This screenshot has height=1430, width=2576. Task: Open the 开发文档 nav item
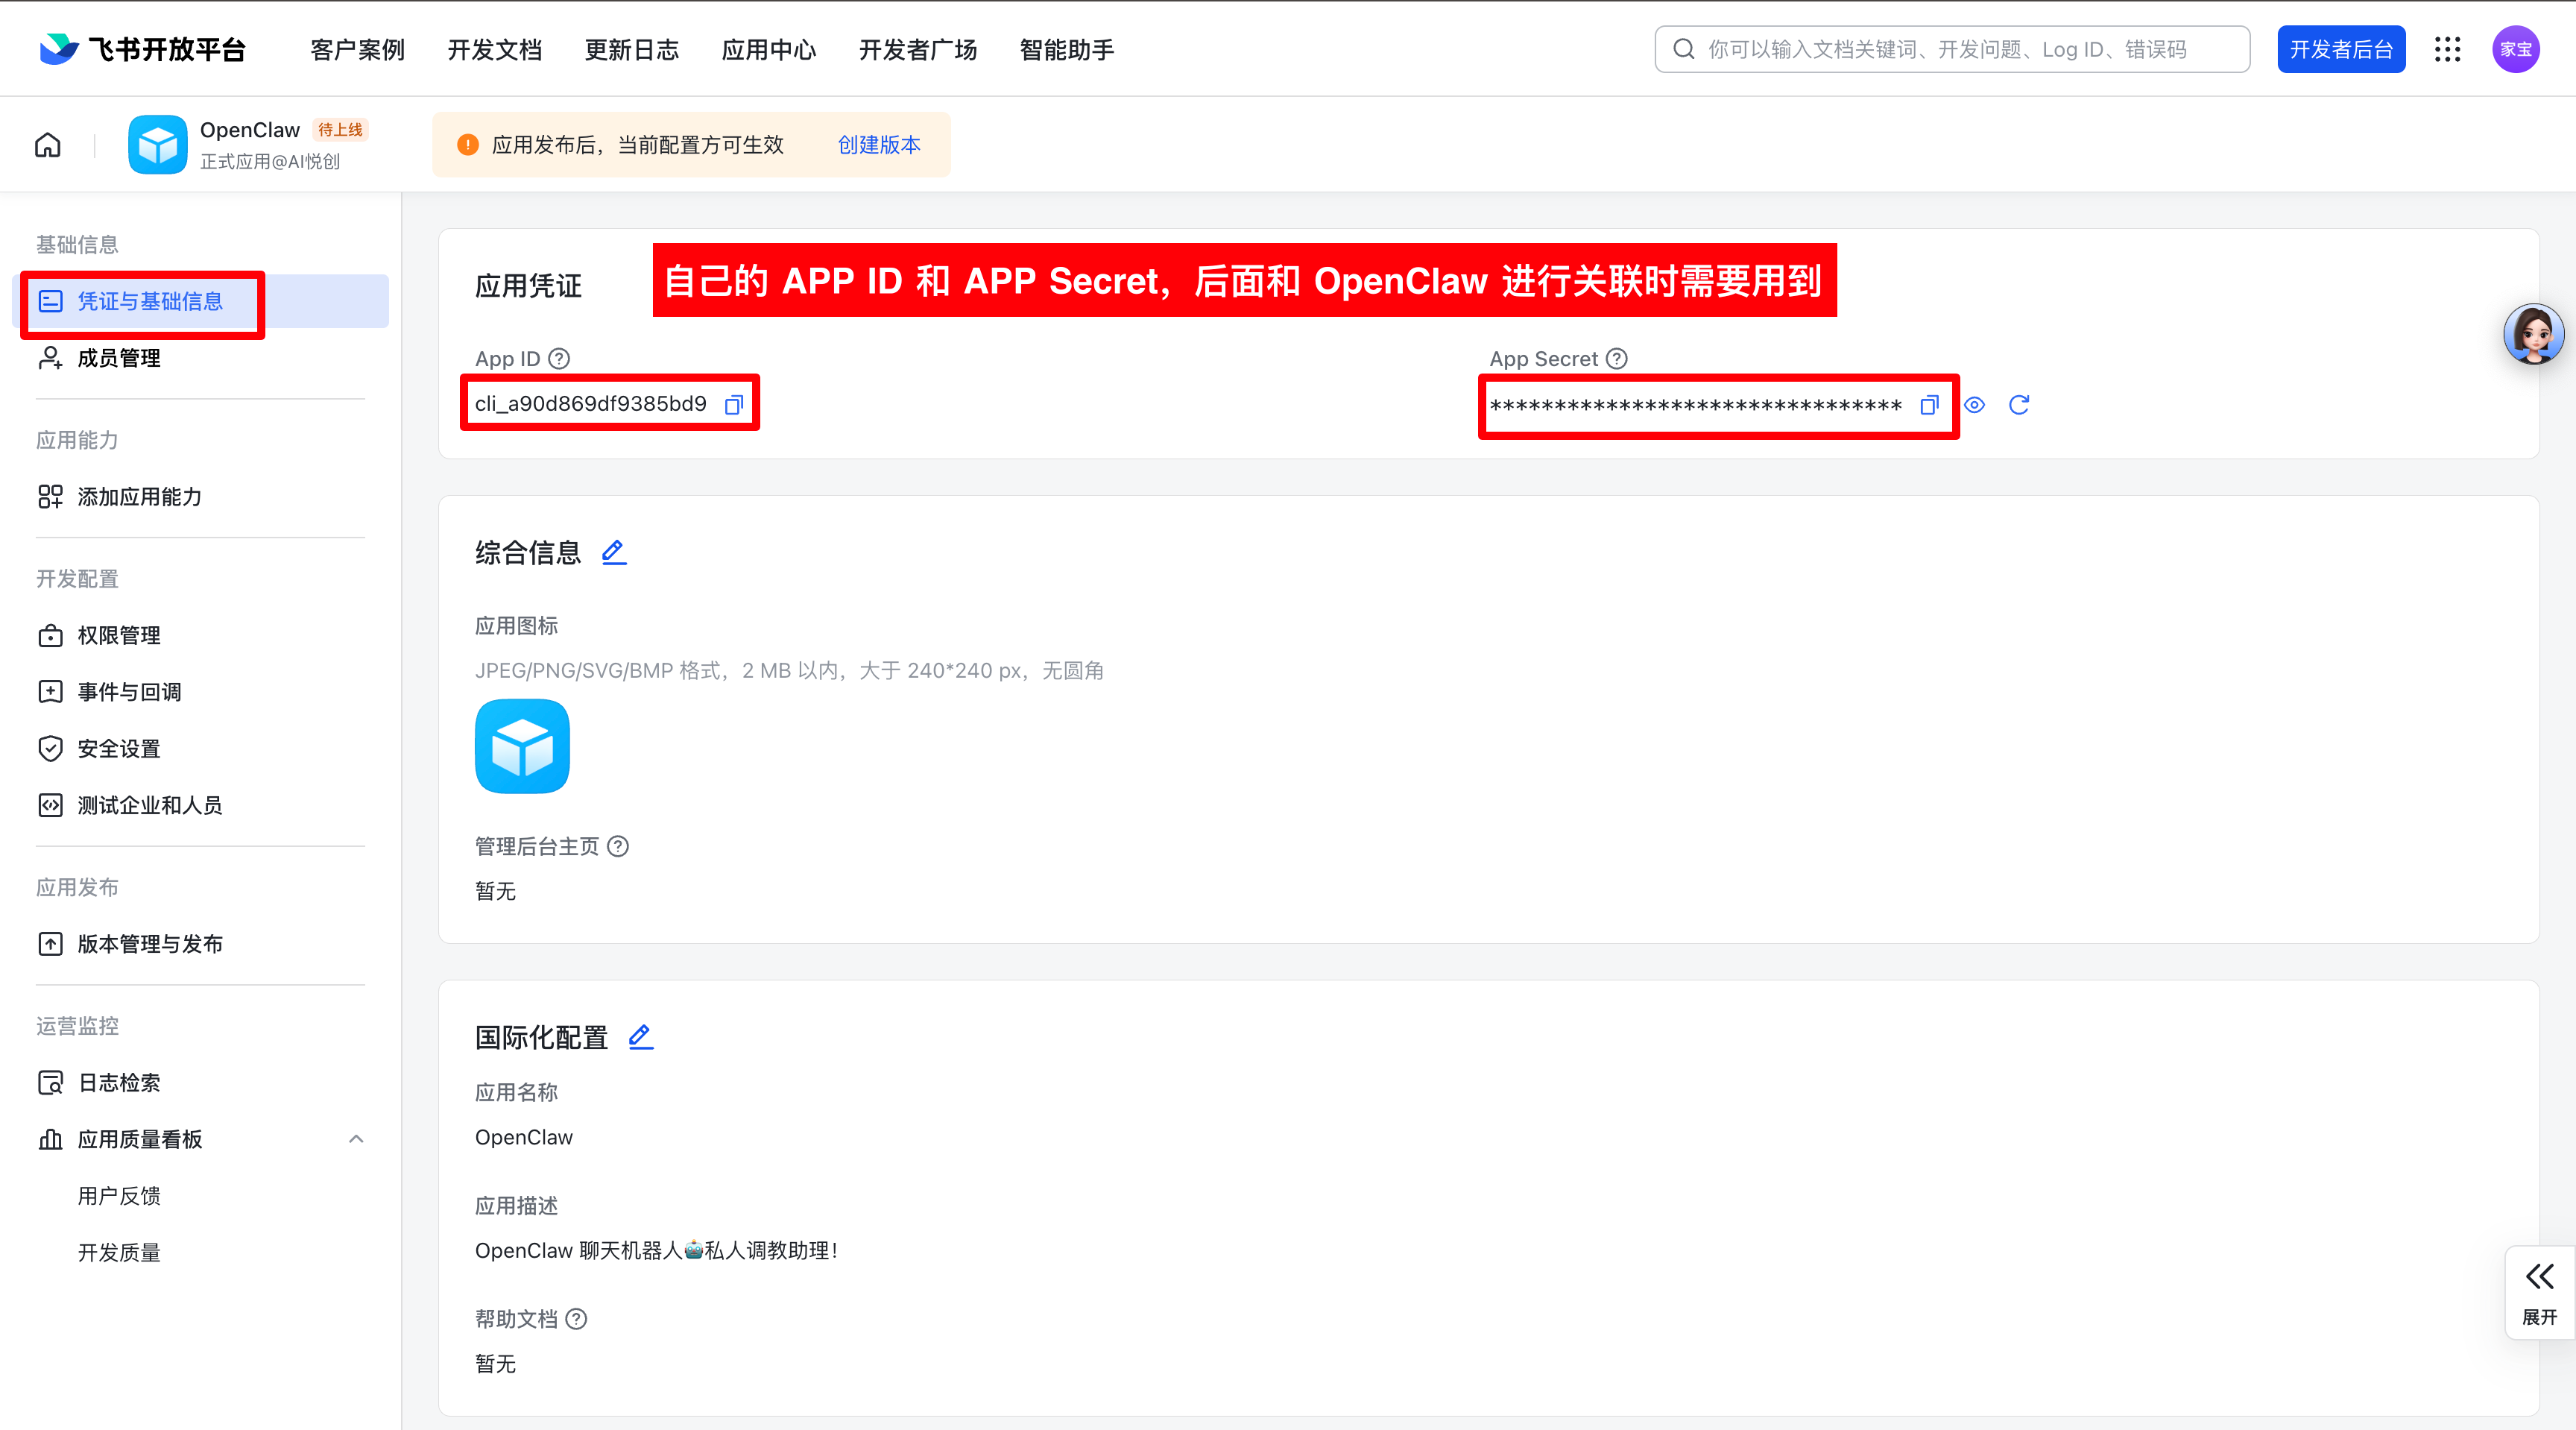click(x=495, y=49)
